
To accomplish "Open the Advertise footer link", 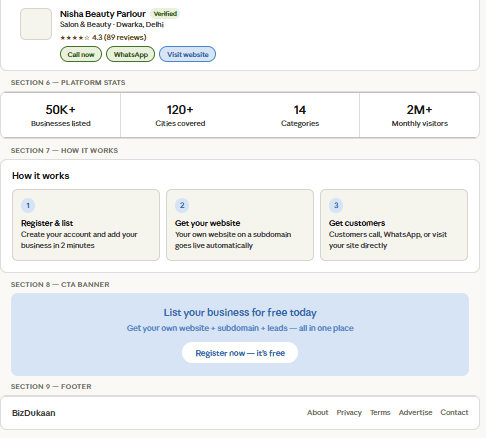I will point(415,413).
